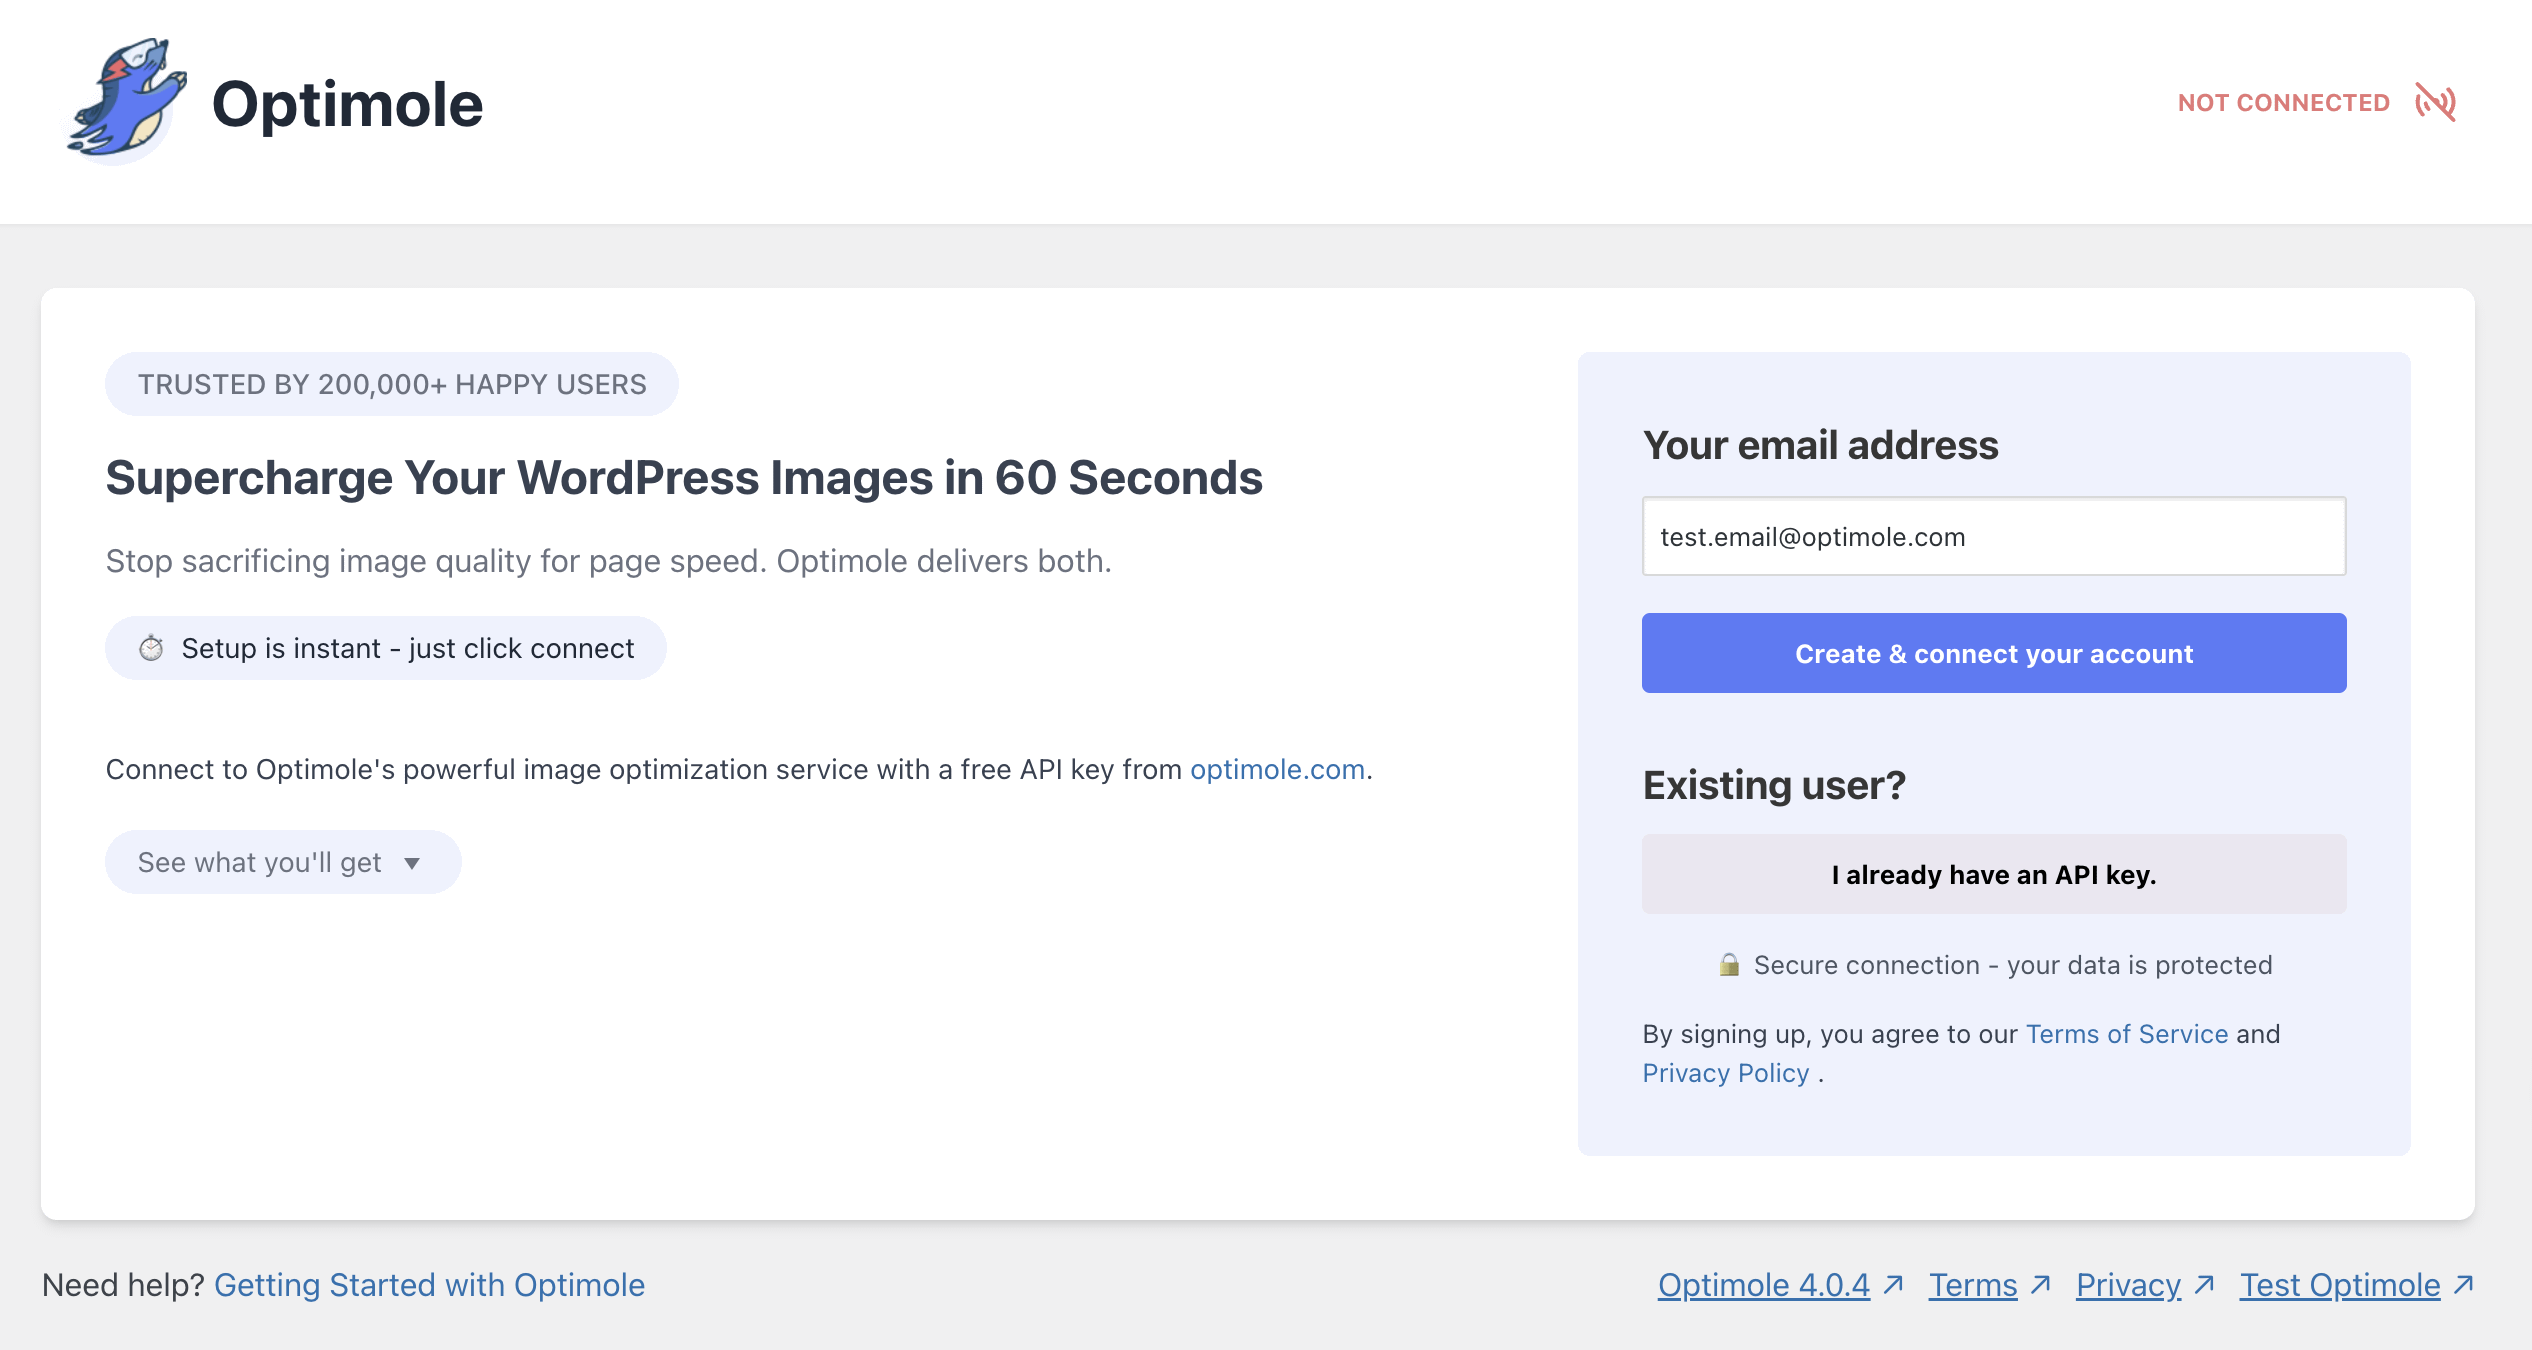
Task: Click external arrow icon after Terms
Action: pos(2041,1284)
